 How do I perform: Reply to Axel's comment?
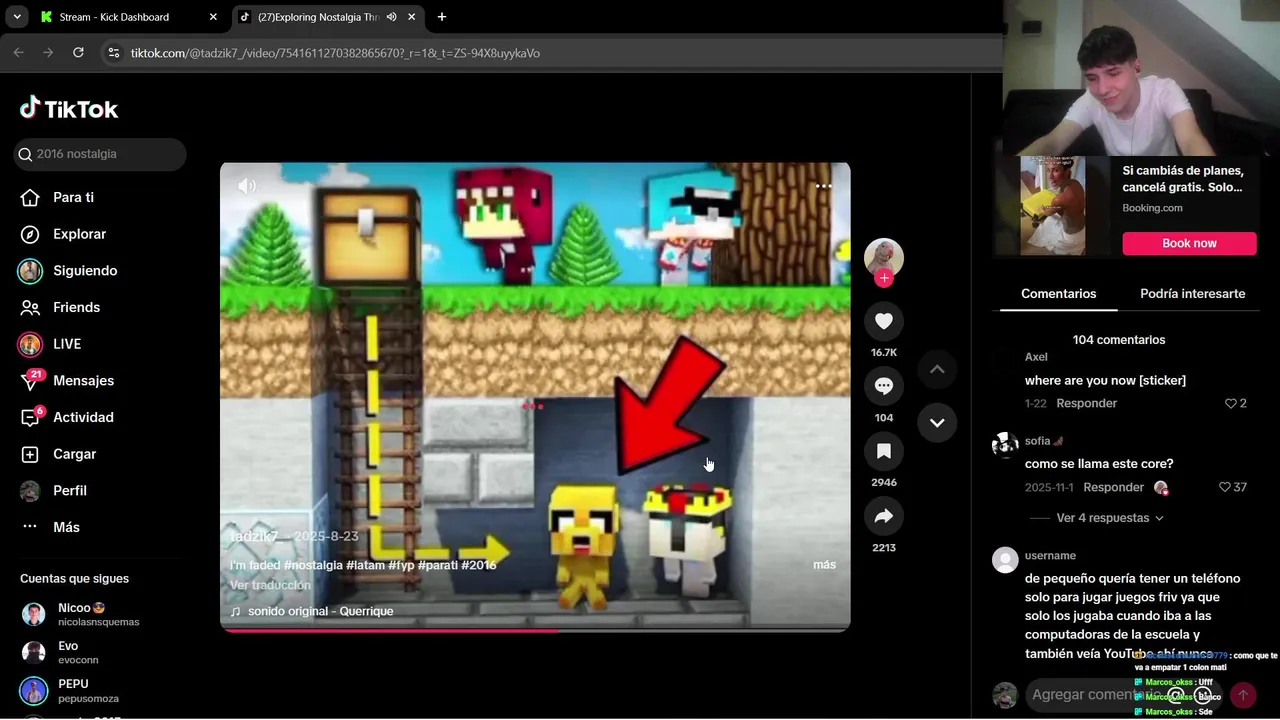[x=1086, y=403]
